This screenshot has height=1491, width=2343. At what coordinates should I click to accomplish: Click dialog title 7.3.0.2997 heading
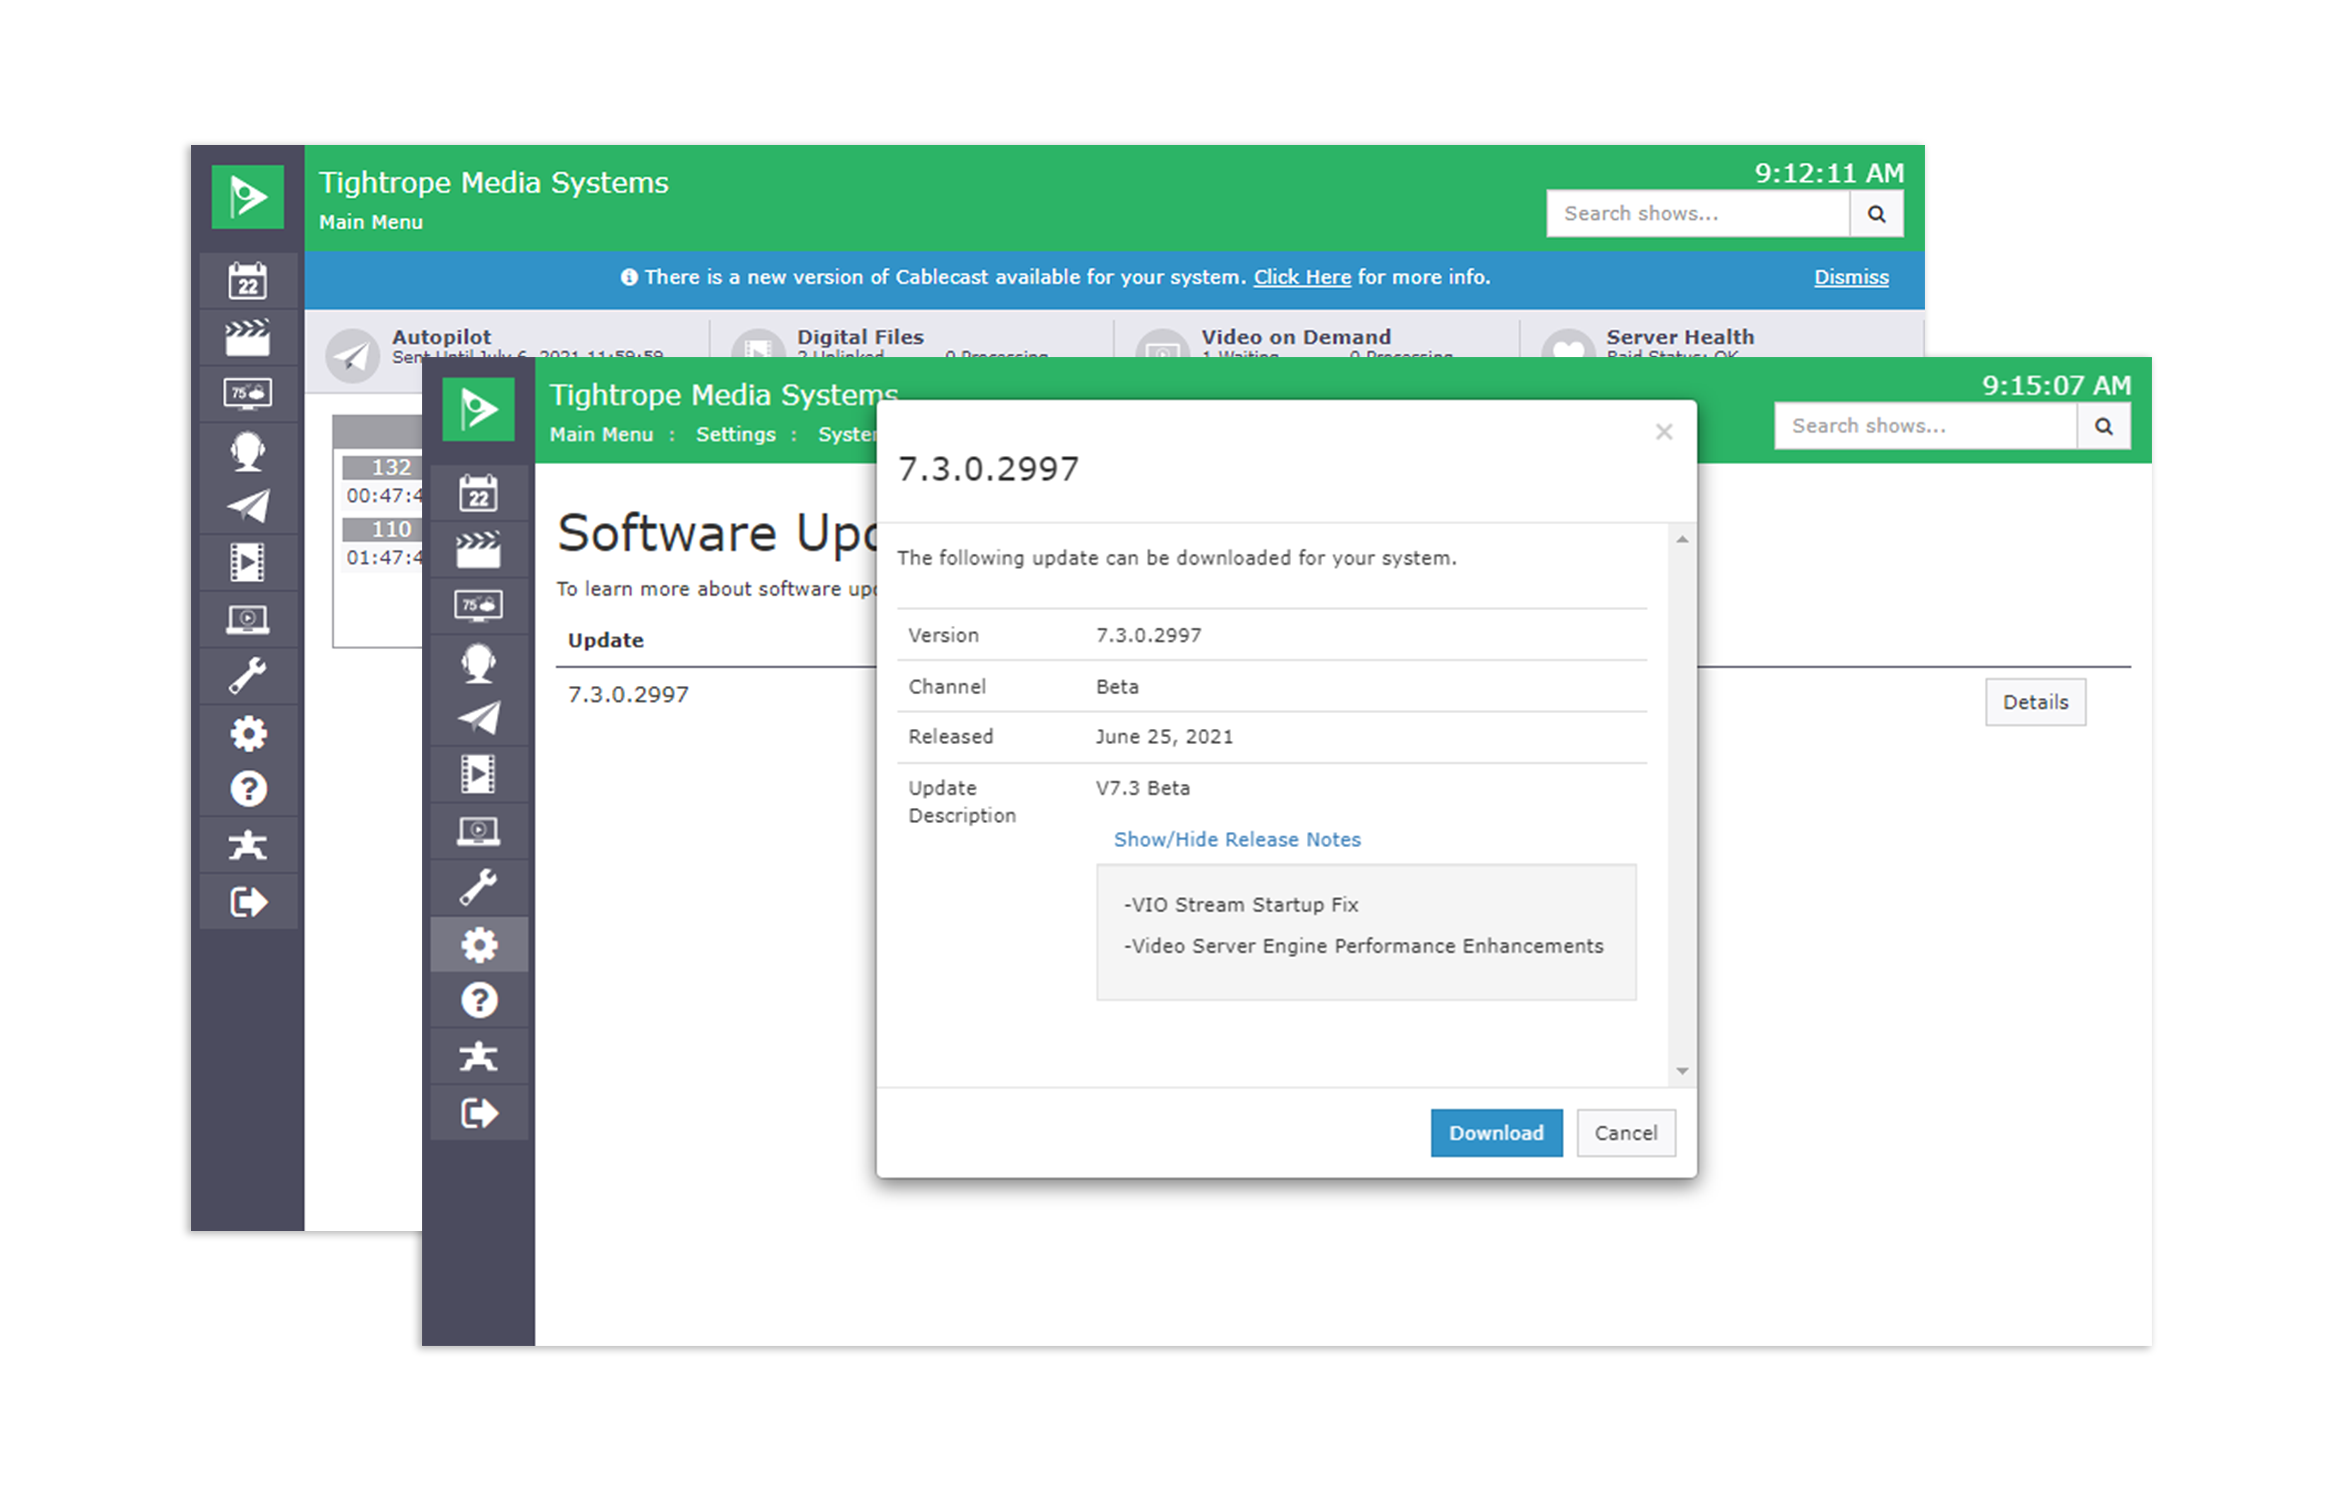988,469
